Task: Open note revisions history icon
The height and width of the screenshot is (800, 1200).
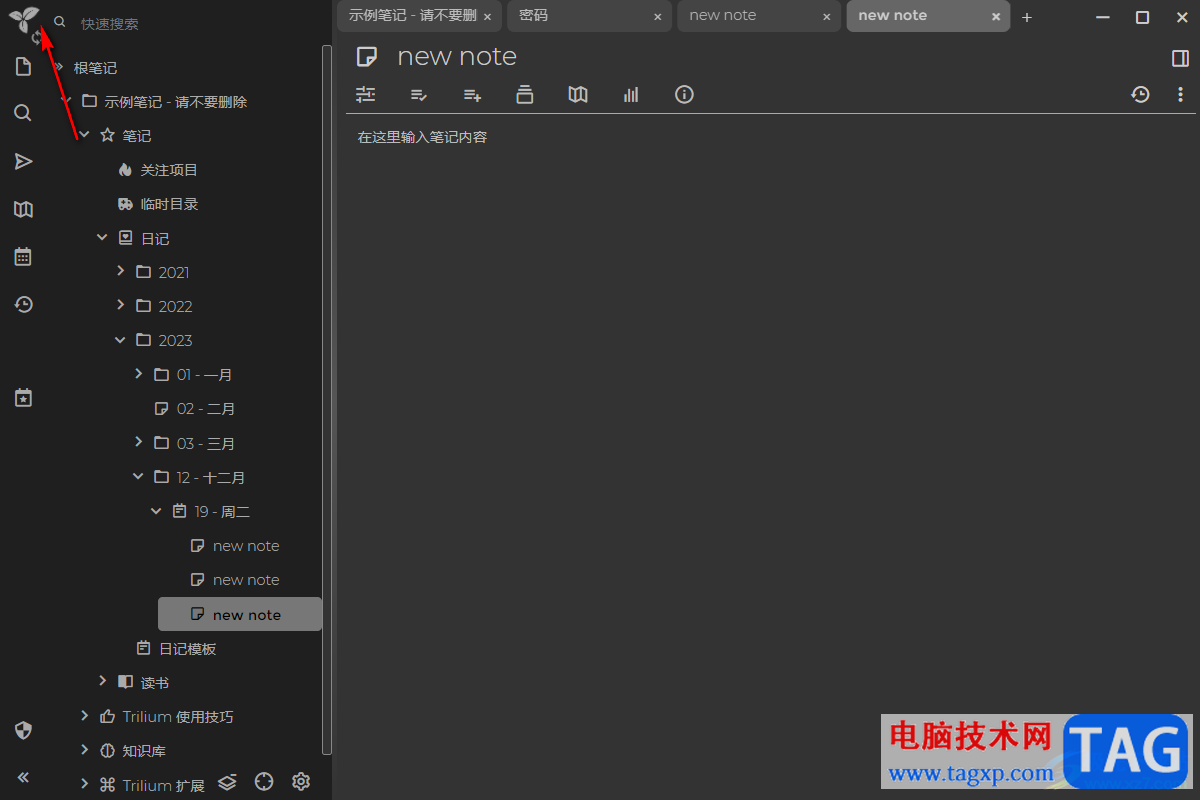Action: coord(1140,94)
